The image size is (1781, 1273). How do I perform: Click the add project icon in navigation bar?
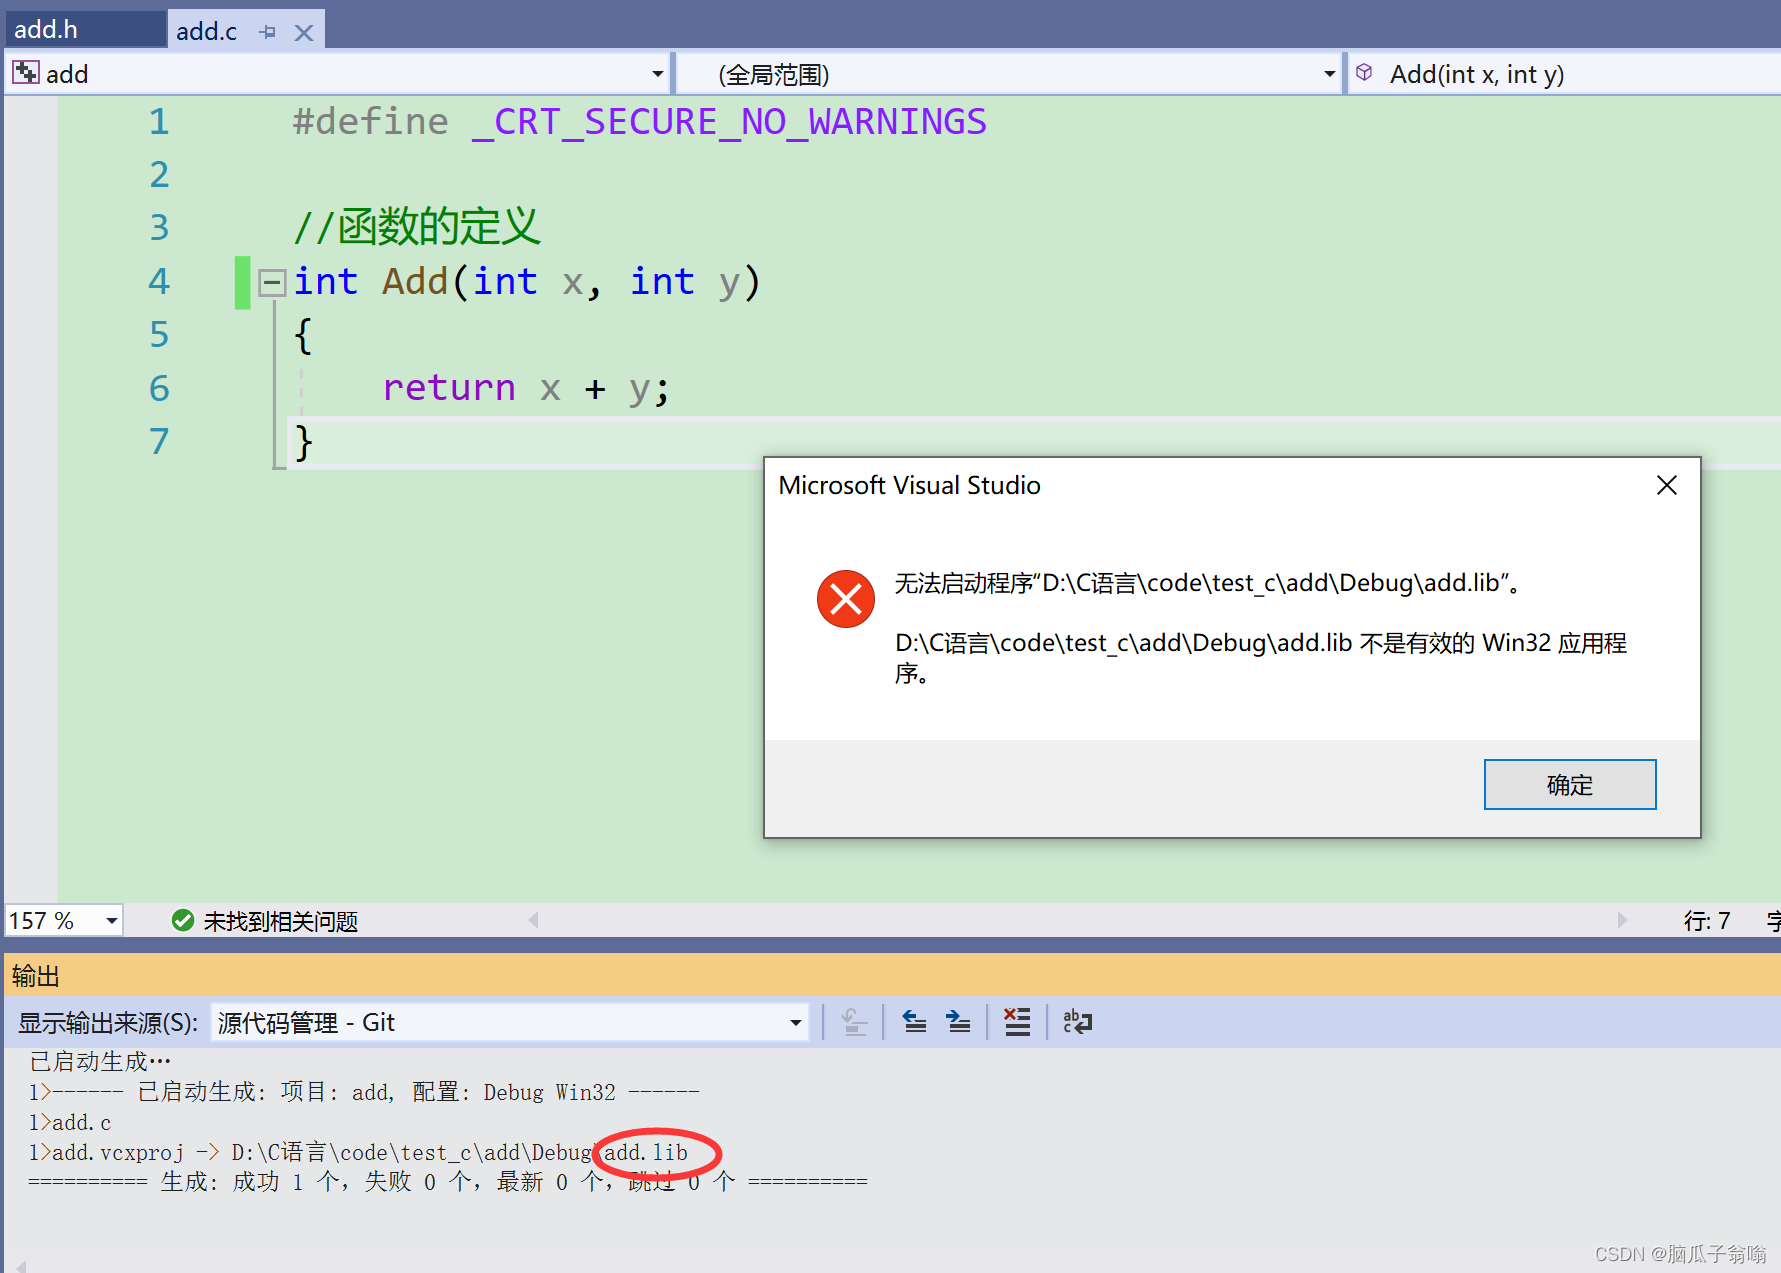25,73
